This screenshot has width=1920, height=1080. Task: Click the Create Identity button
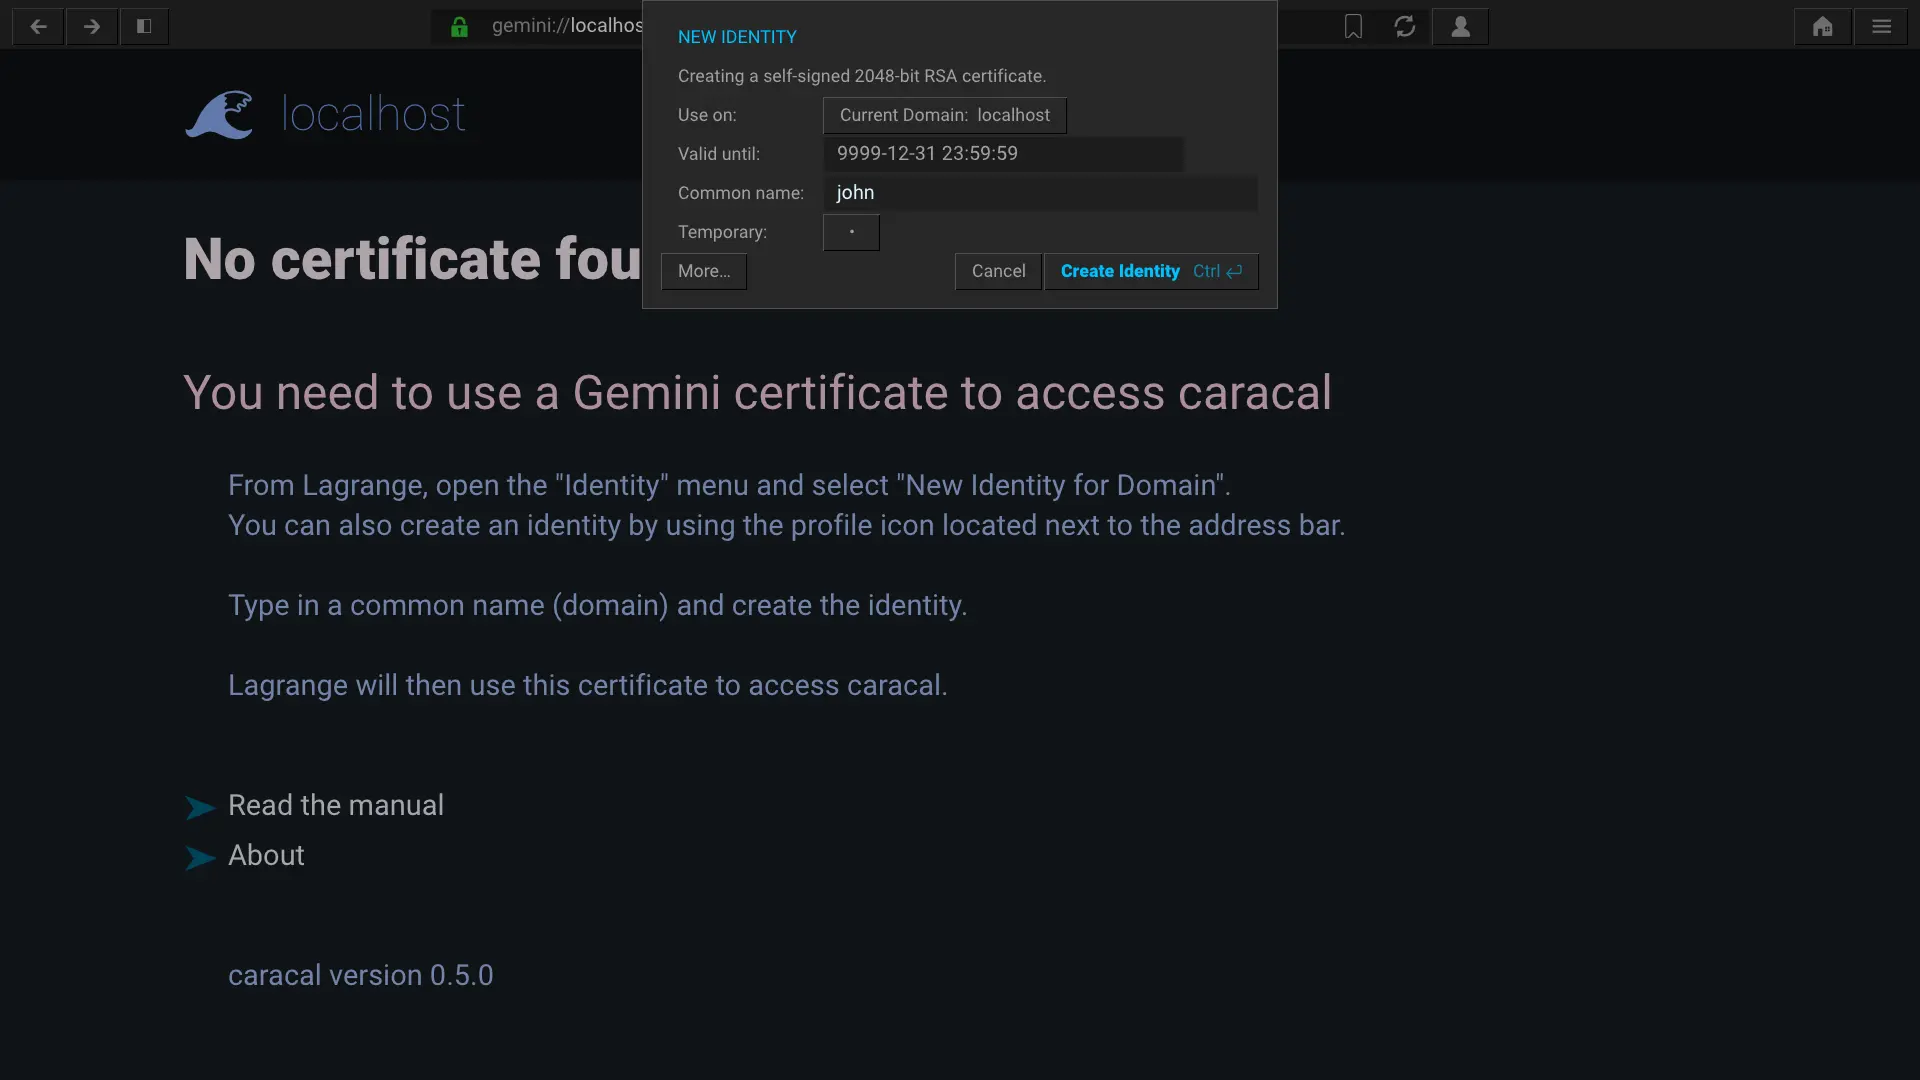[1151, 271]
